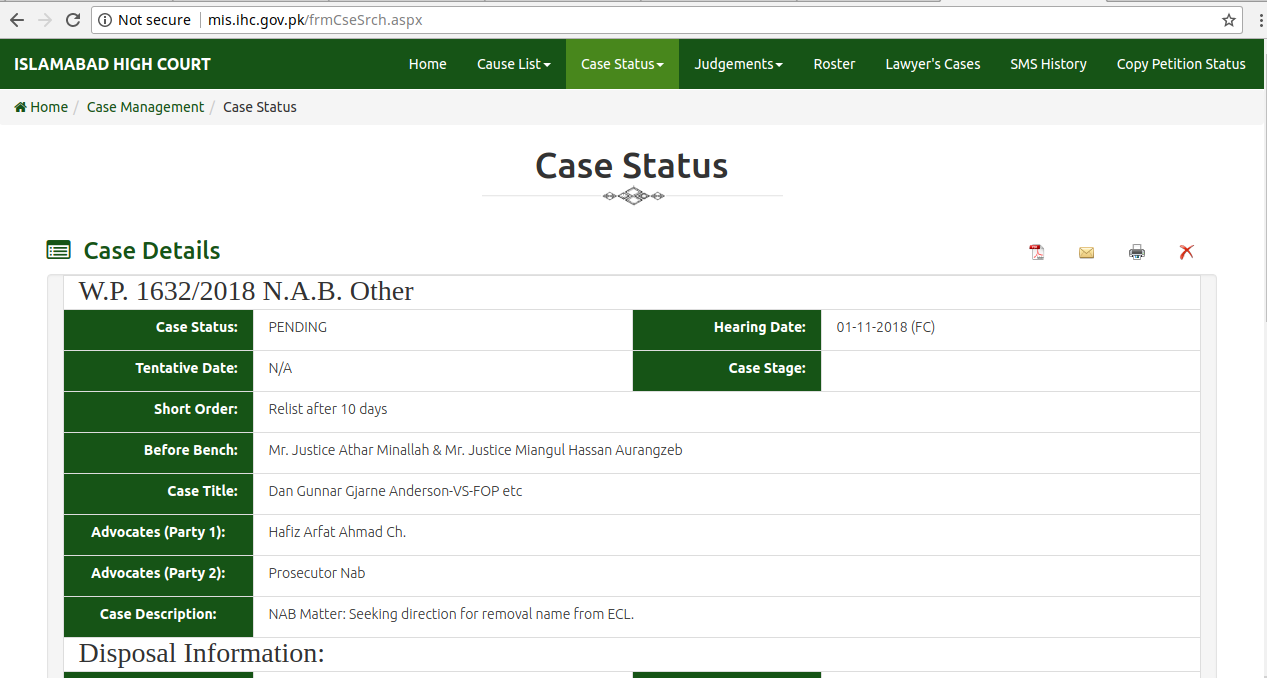Viewport: 1267px width, 678px height.
Task: Click the 'Before Bench:' label cell
Action: (x=158, y=452)
